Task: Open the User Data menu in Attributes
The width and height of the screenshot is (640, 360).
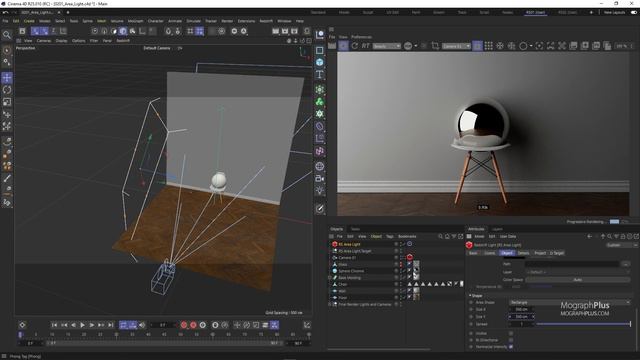Action: [x=508, y=236]
